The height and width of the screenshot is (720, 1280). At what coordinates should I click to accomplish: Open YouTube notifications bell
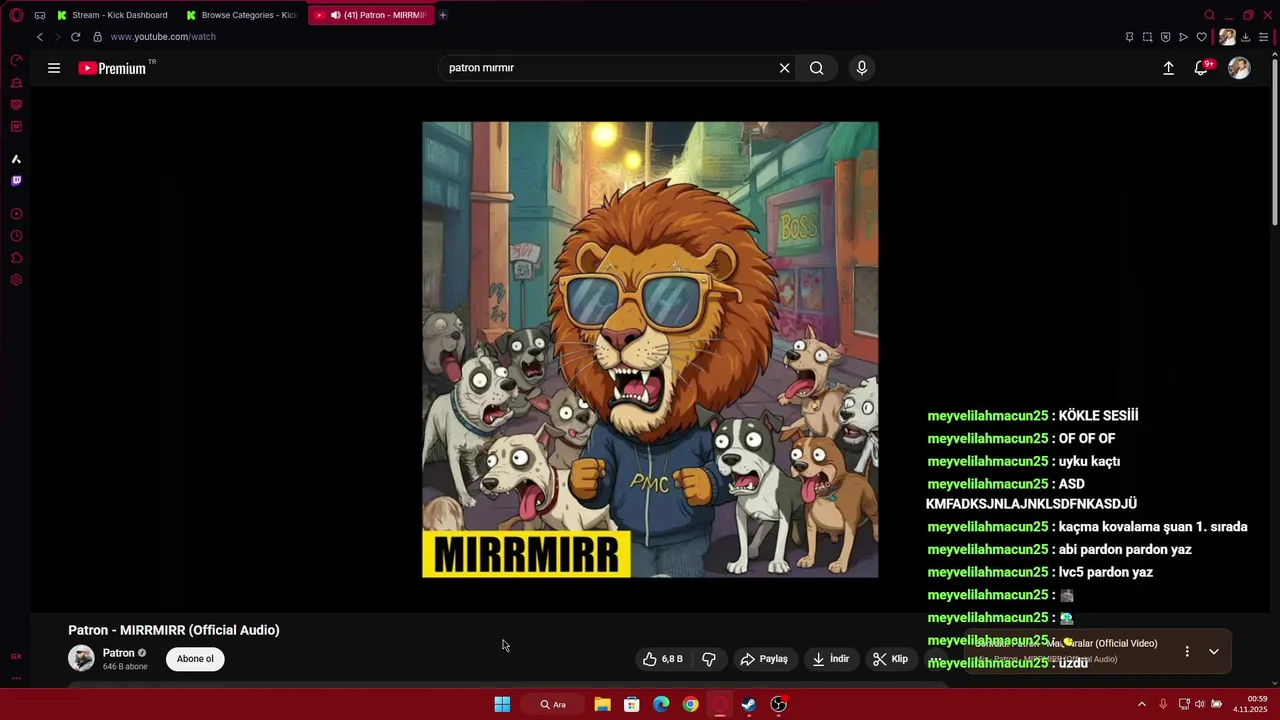click(x=1202, y=68)
